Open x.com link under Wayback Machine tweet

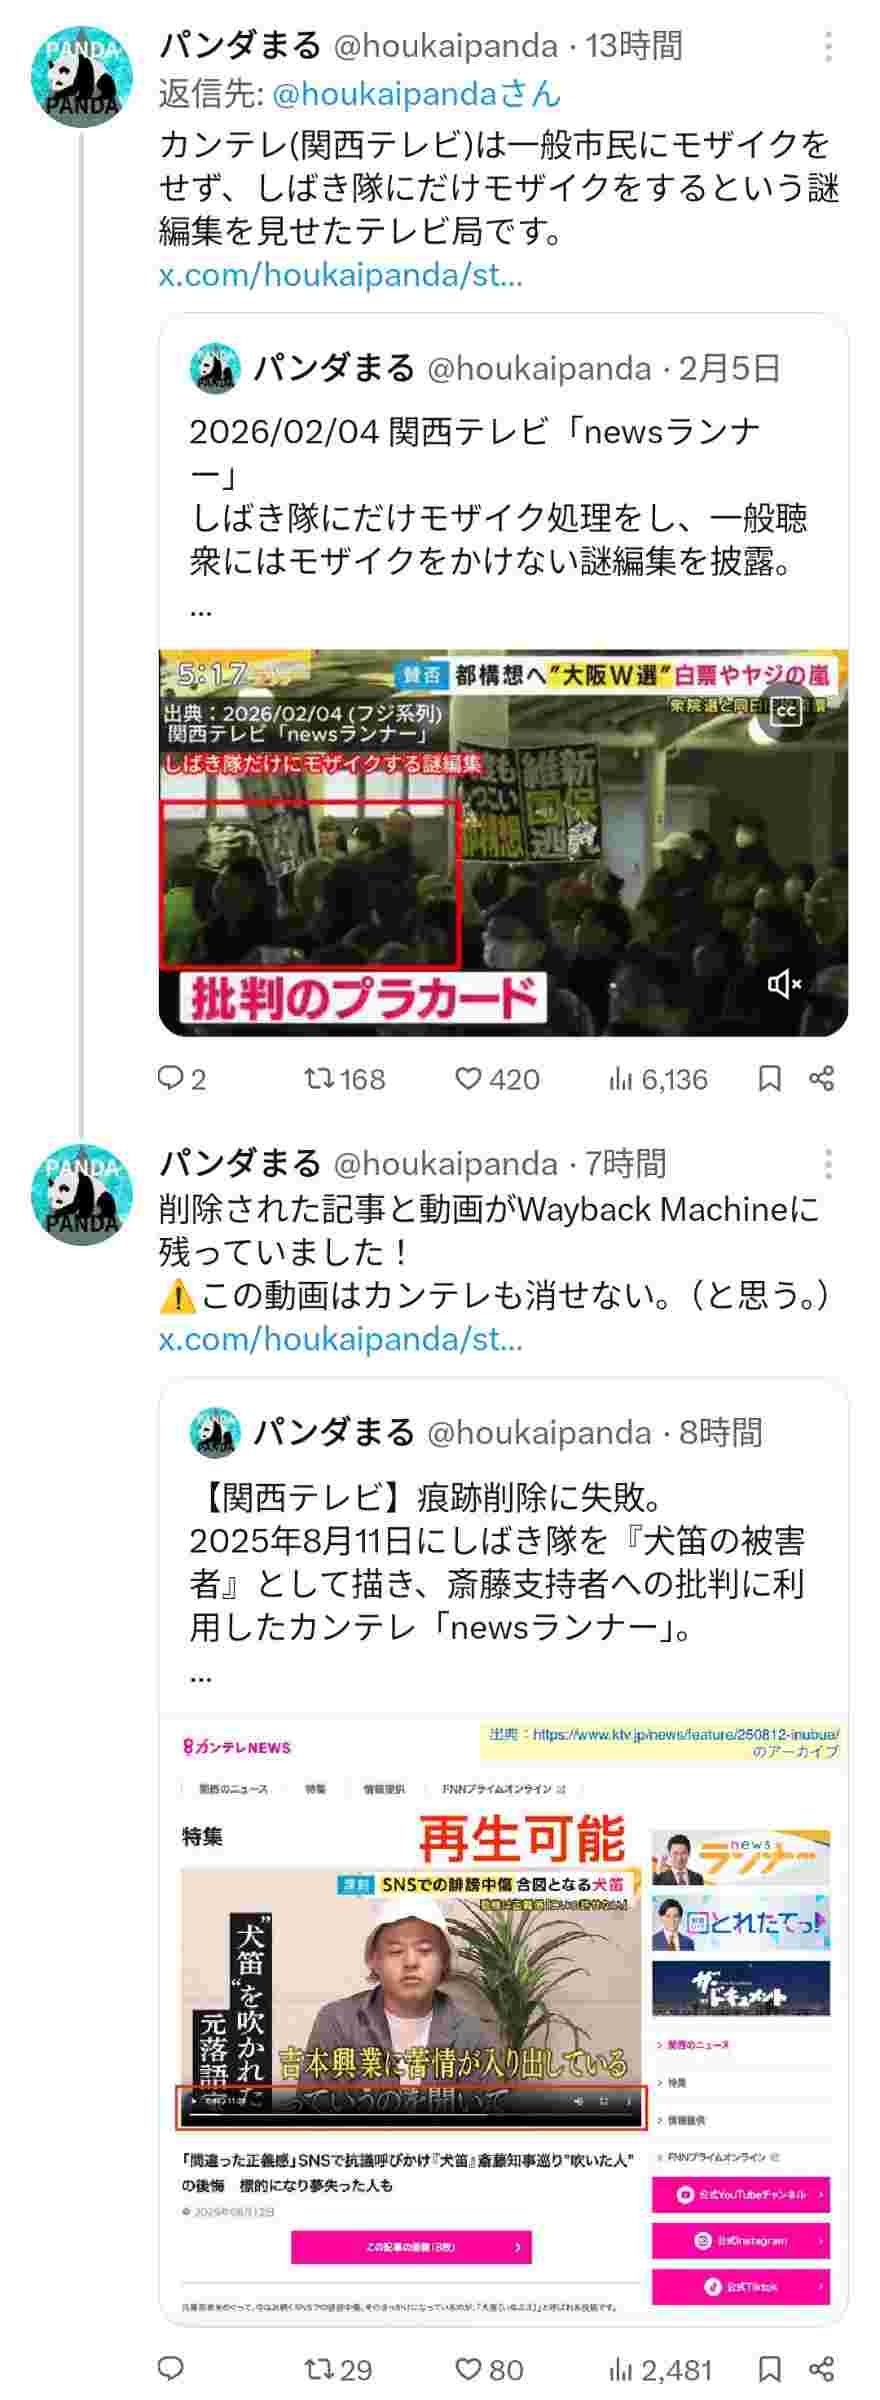pos(341,1338)
